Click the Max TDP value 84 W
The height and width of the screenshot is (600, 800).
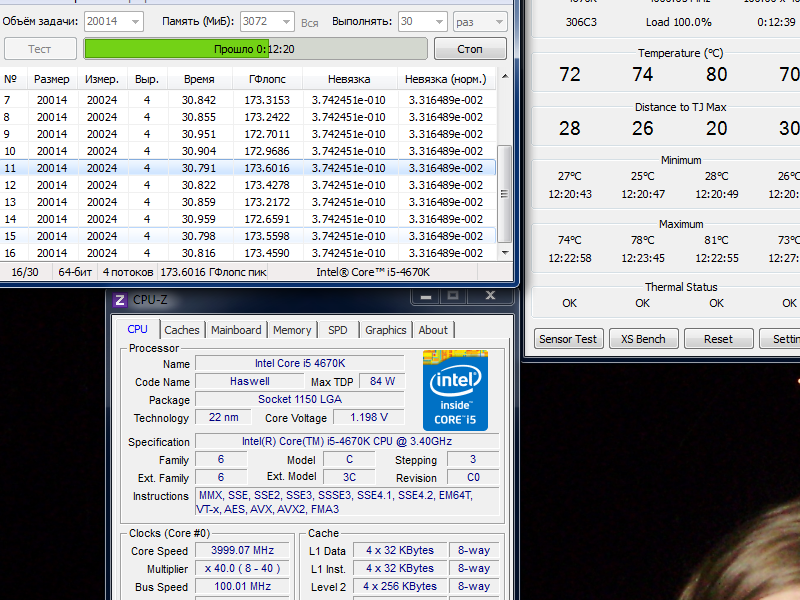pyautogui.click(x=382, y=381)
